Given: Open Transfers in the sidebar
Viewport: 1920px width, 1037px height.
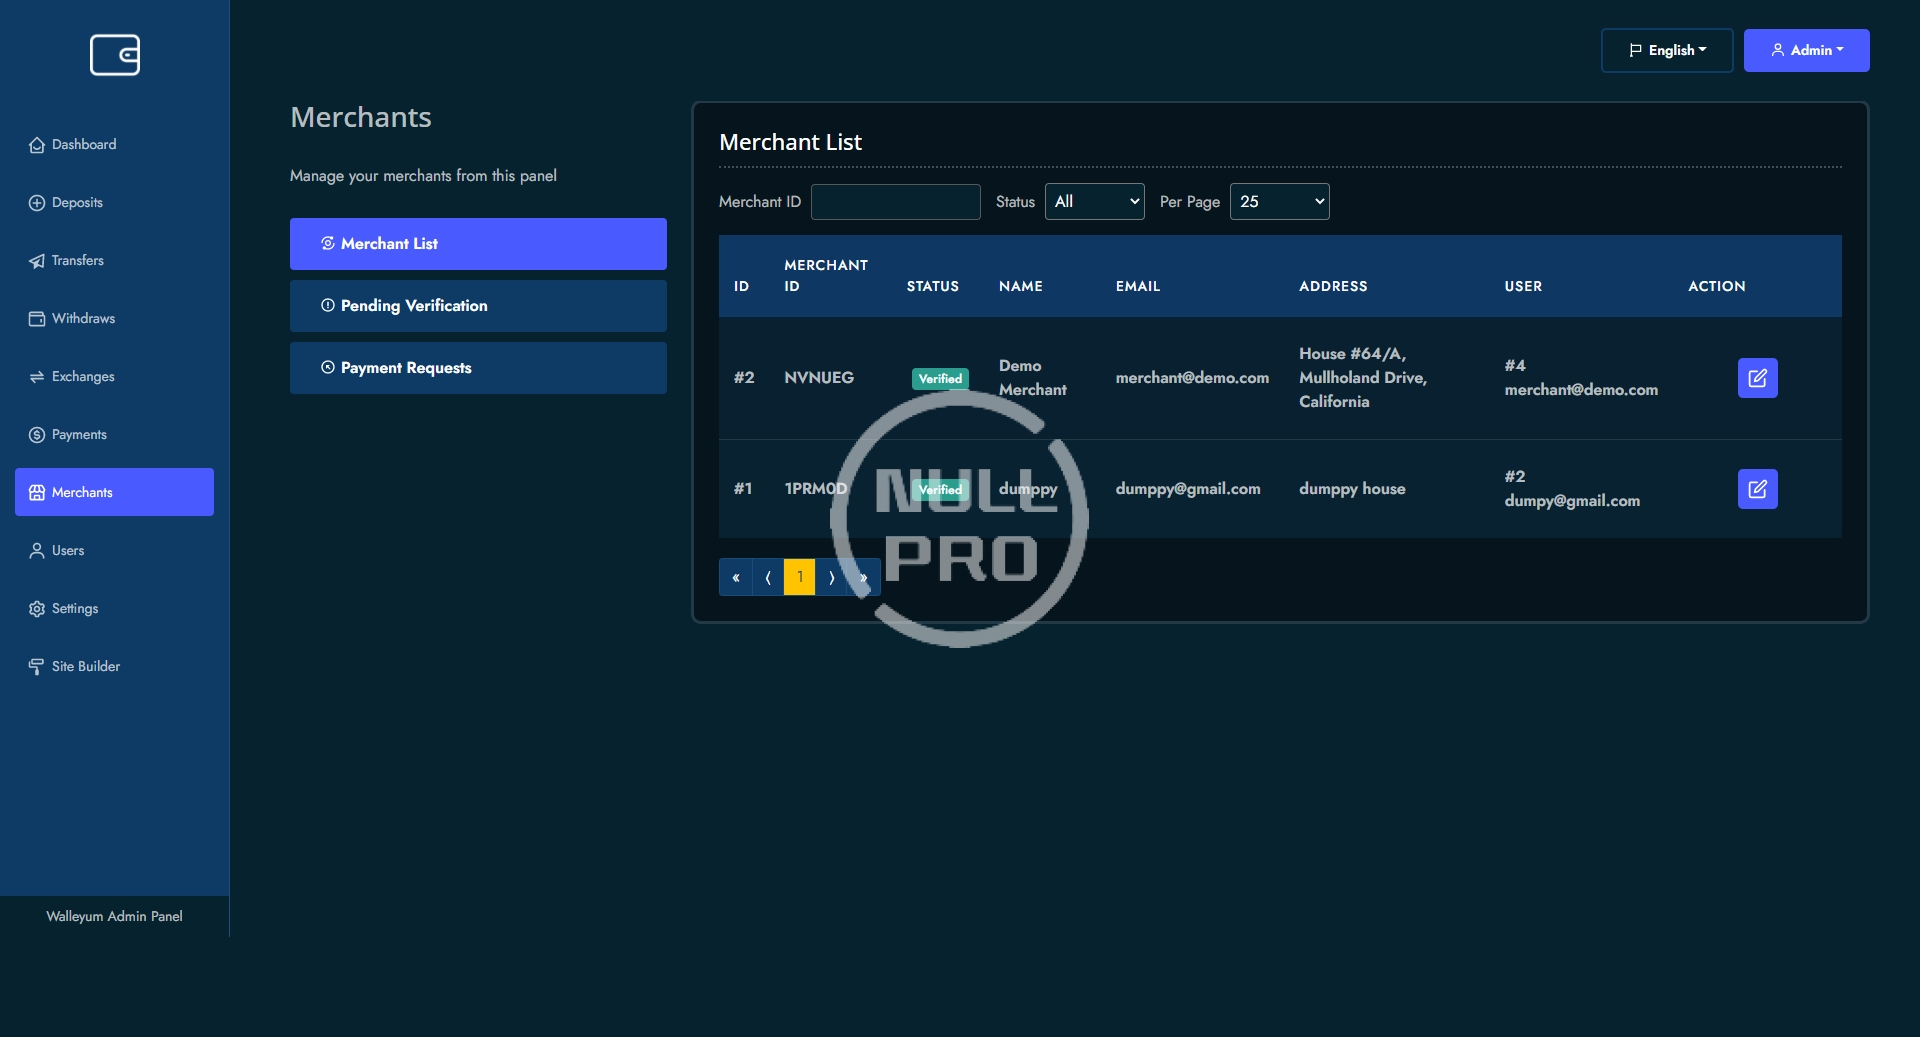Looking at the screenshot, I should [77, 261].
